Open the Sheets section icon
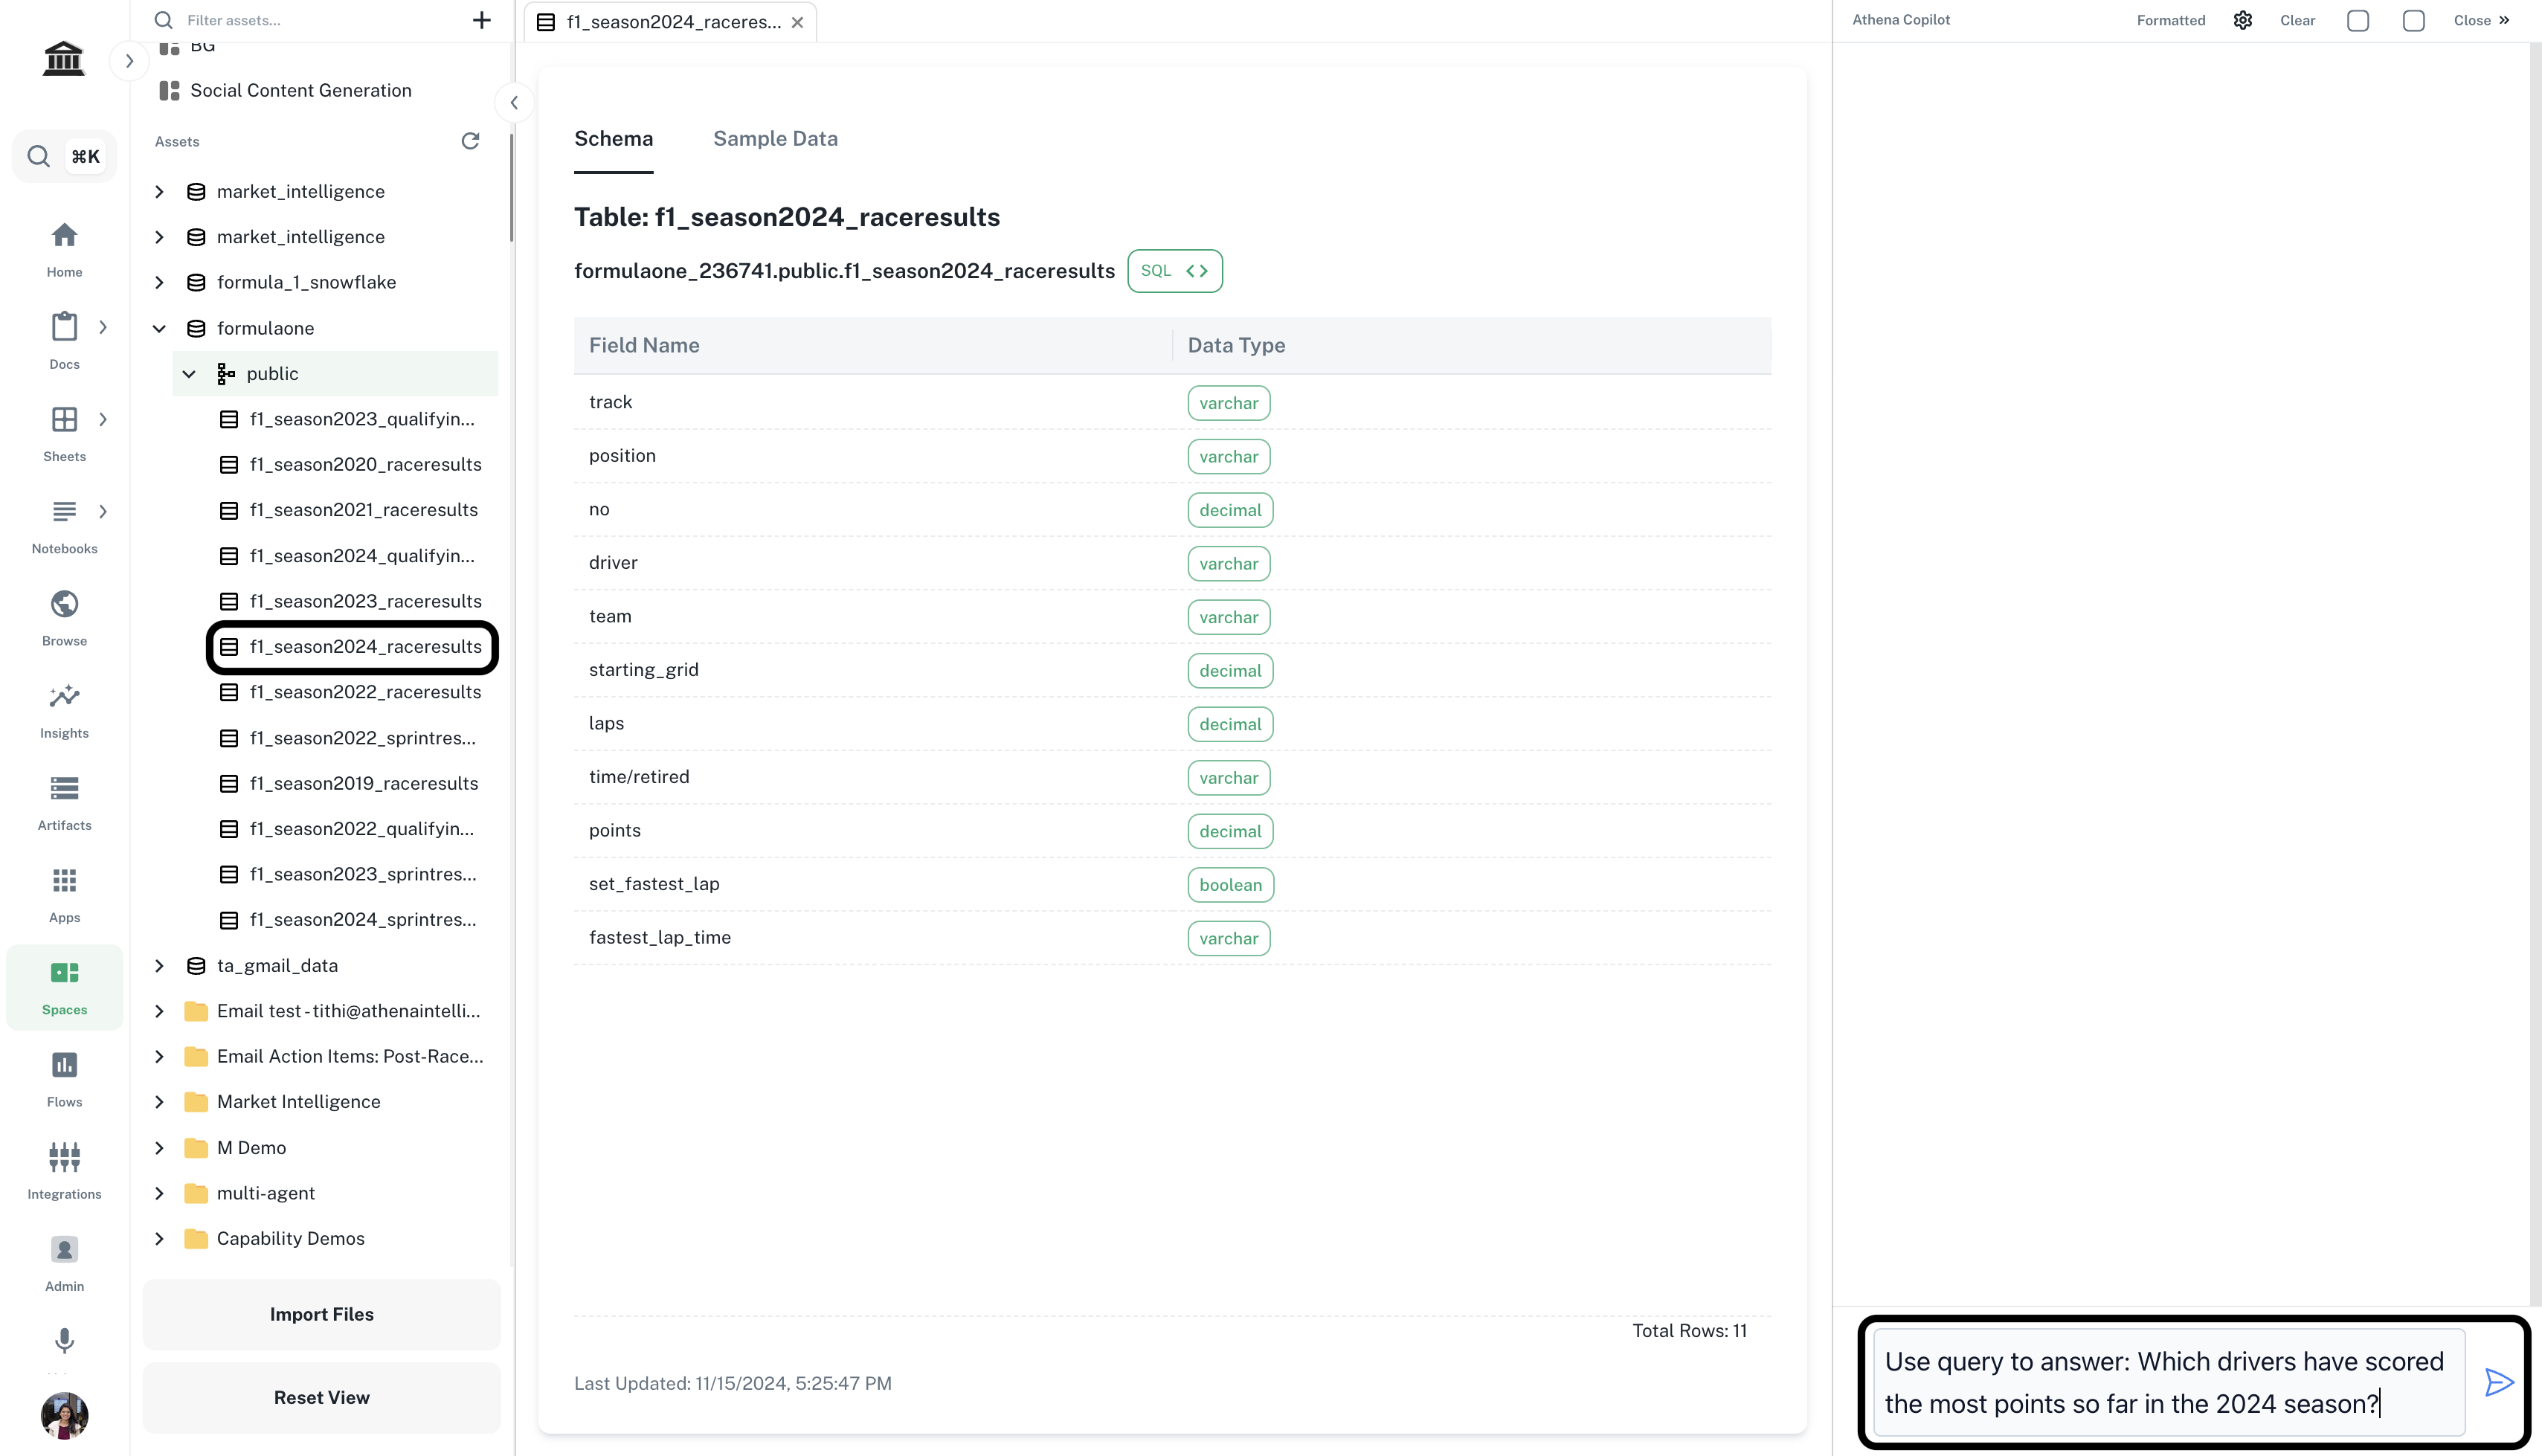Screen dimensions: 2542x1456 [64, 419]
